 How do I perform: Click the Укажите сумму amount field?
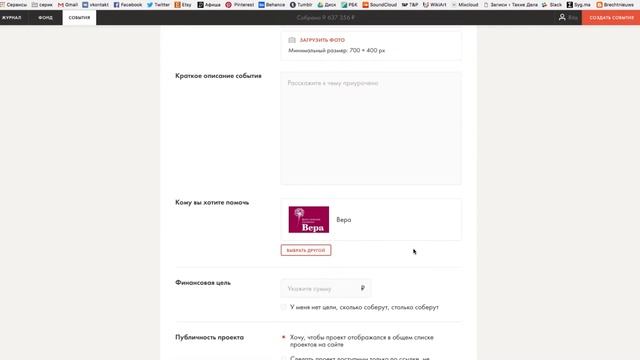(x=326, y=289)
